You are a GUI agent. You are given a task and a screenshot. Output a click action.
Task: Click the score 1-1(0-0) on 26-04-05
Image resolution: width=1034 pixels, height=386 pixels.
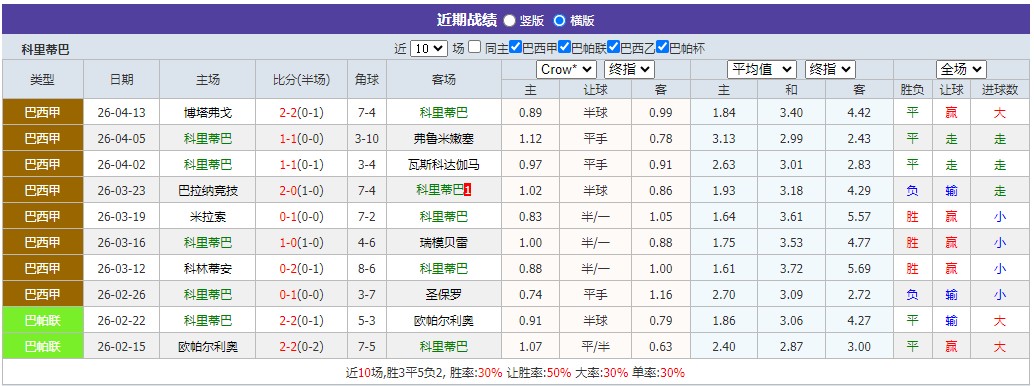pyautogui.click(x=301, y=139)
